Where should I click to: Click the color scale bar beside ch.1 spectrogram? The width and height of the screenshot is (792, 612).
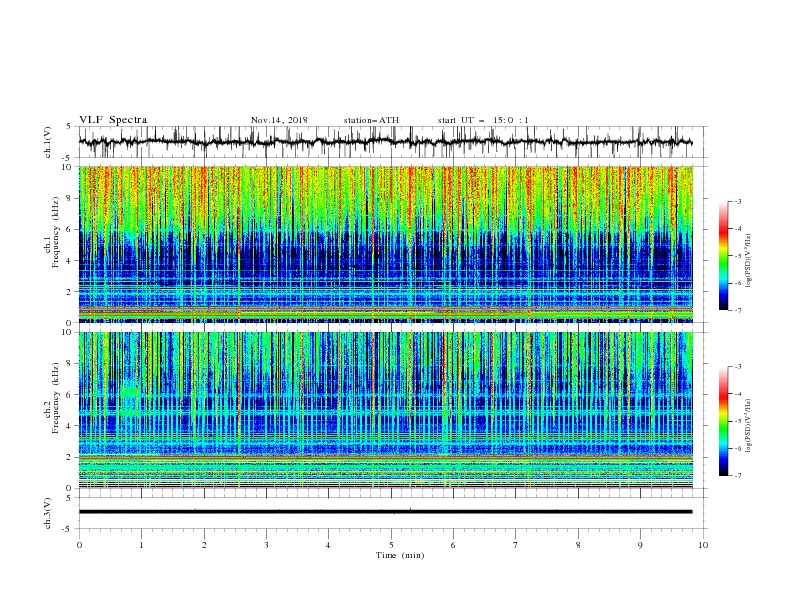coord(724,256)
